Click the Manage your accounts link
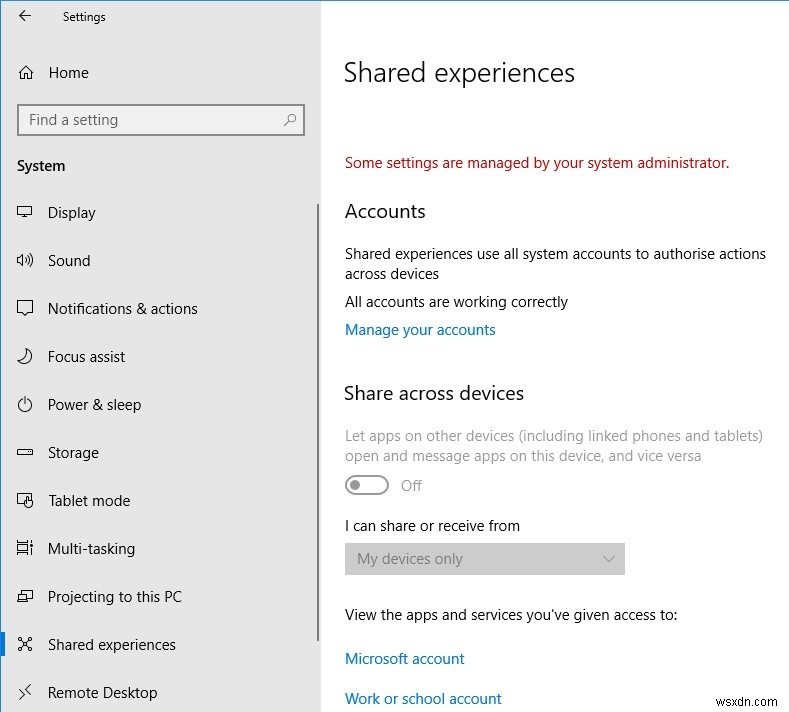 coord(420,330)
